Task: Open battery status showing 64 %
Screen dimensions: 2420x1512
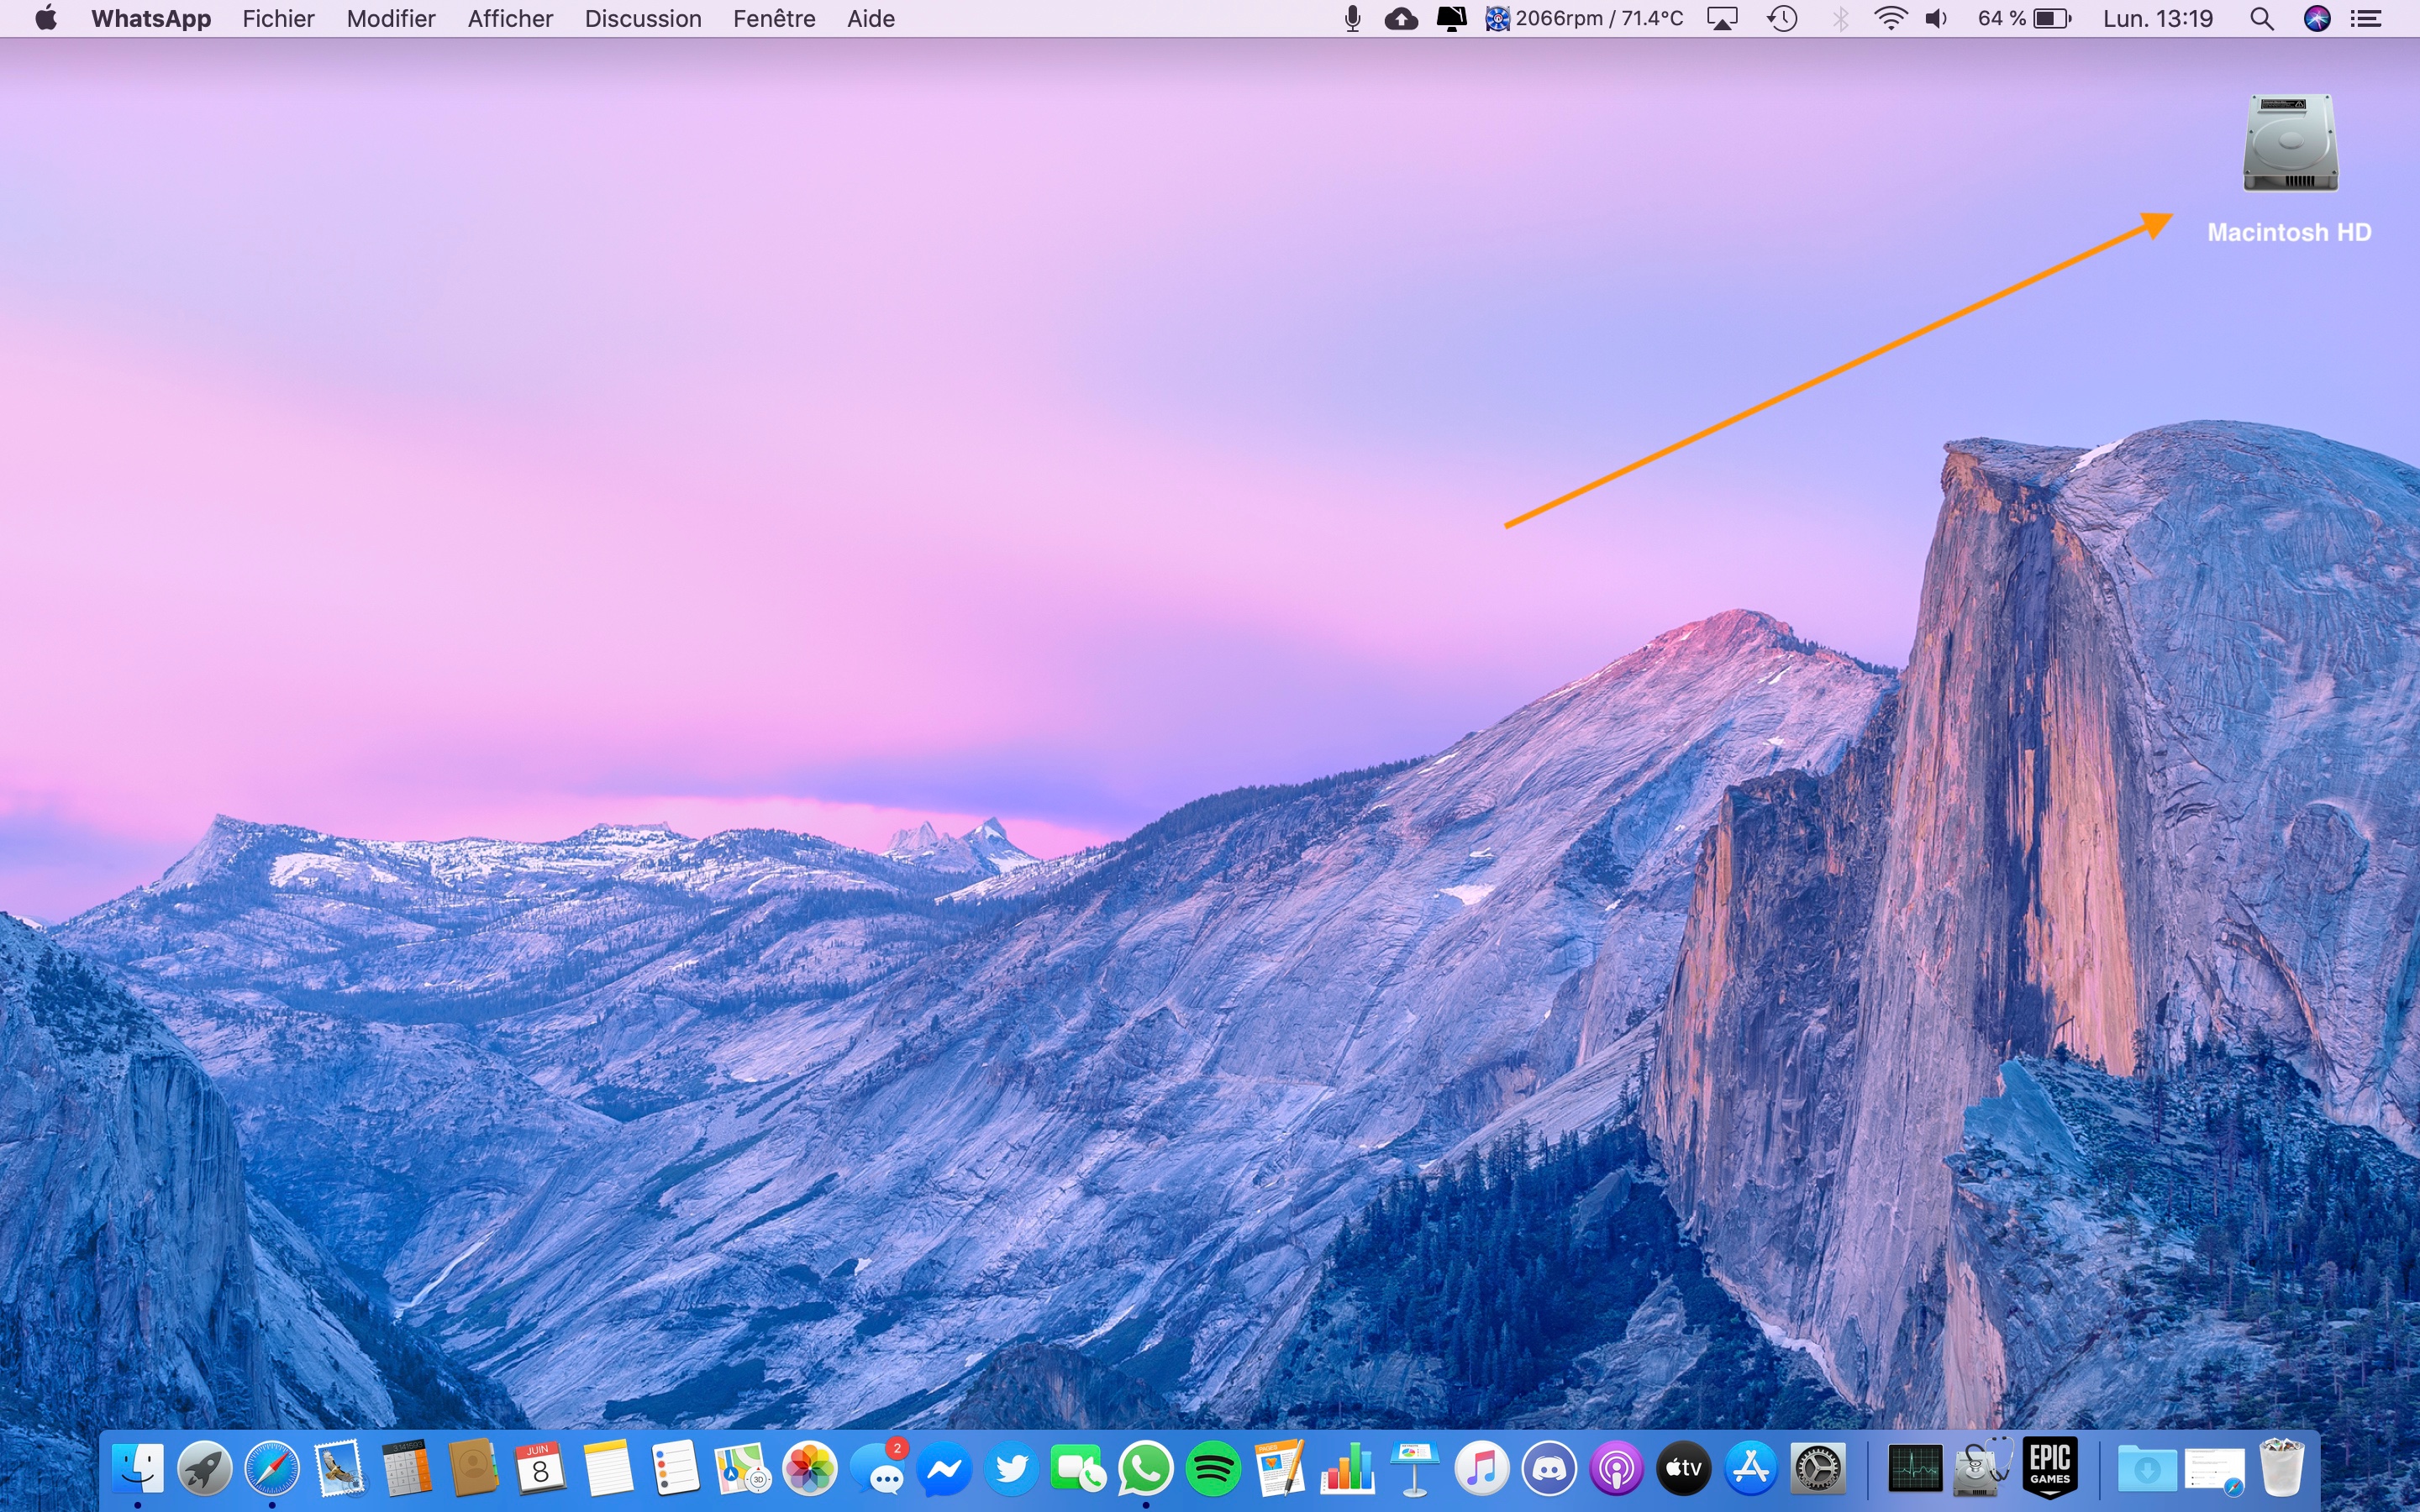Action: (2024, 19)
